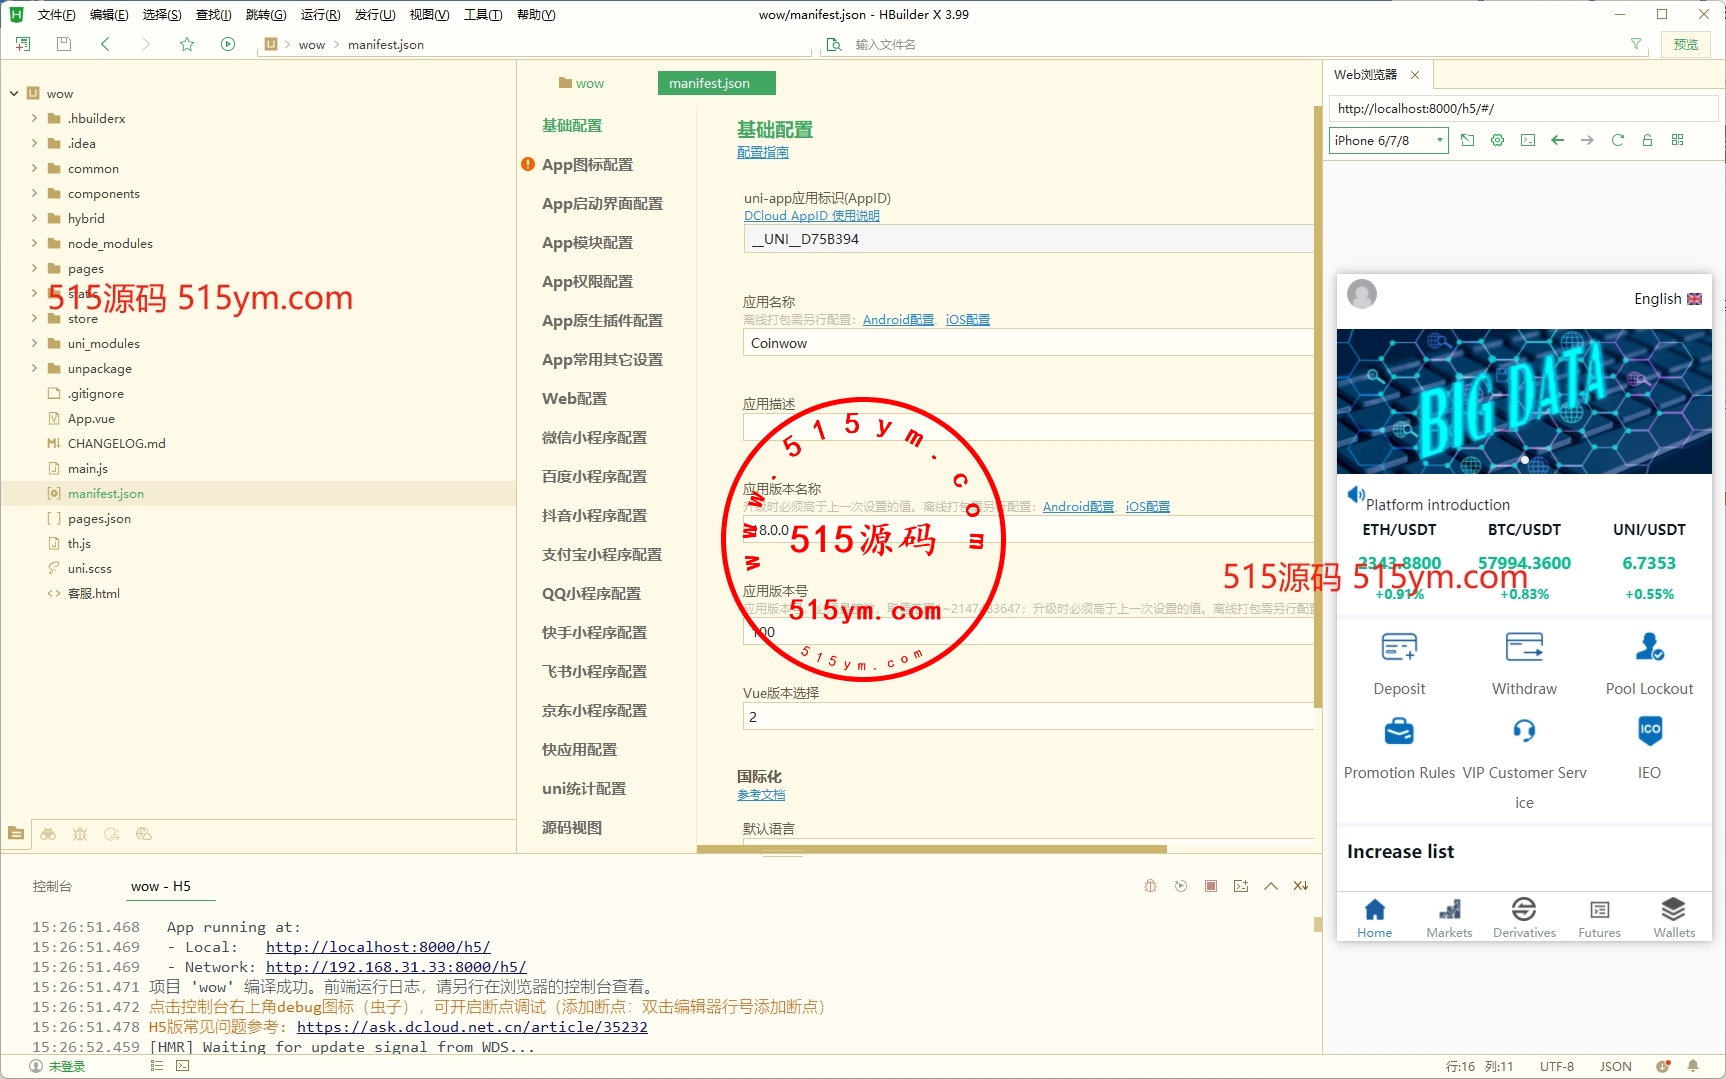
Task: Open the iPhone 6/7/8 device dropdown
Action: (1388, 140)
